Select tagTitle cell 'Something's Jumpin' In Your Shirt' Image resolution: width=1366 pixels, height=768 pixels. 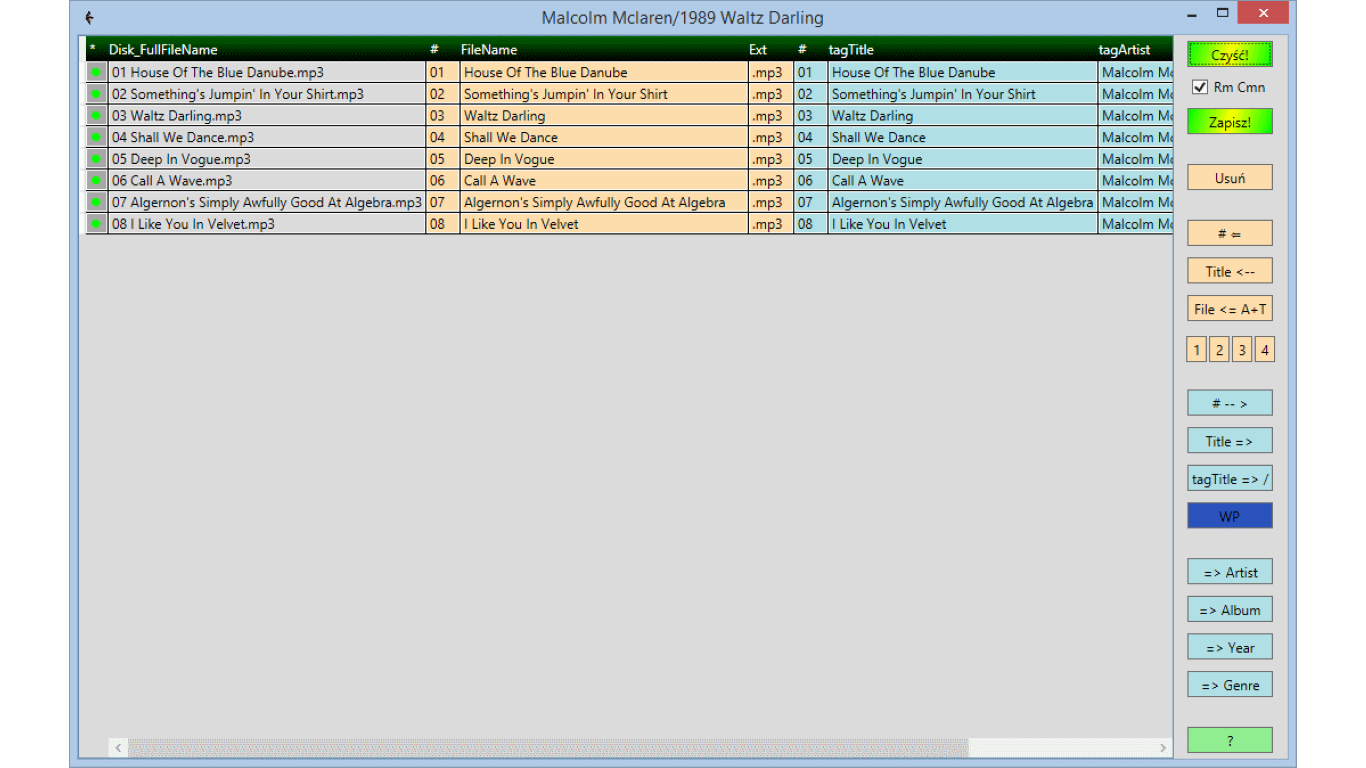[962, 94]
